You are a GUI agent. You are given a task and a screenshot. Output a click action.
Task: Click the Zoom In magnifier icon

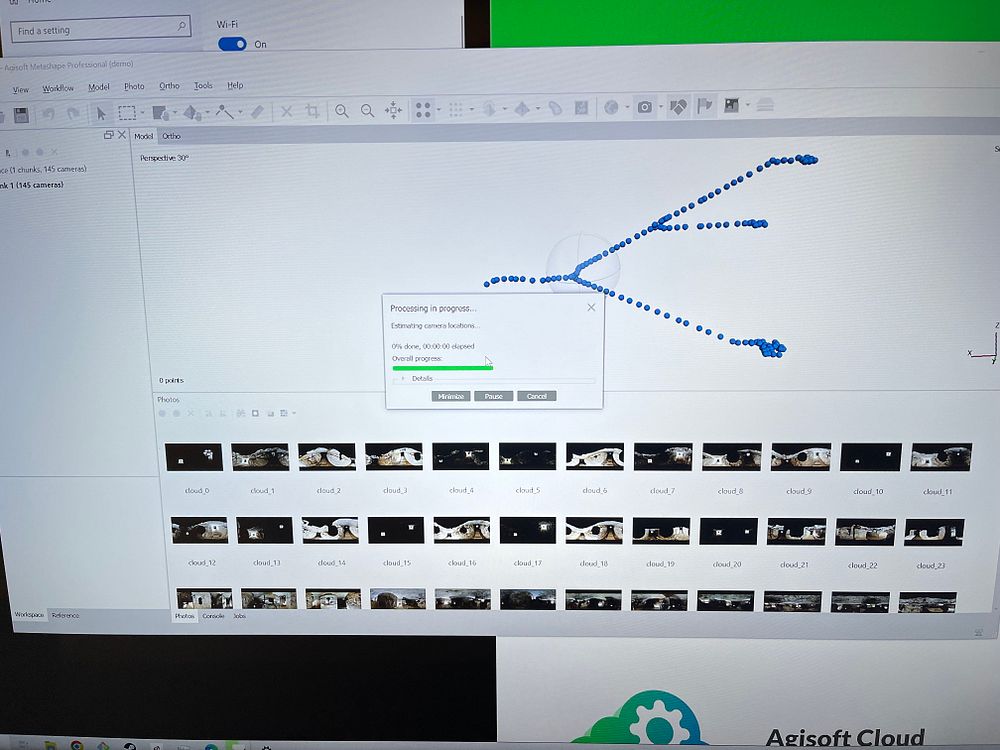pyautogui.click(x=342, y=111)
